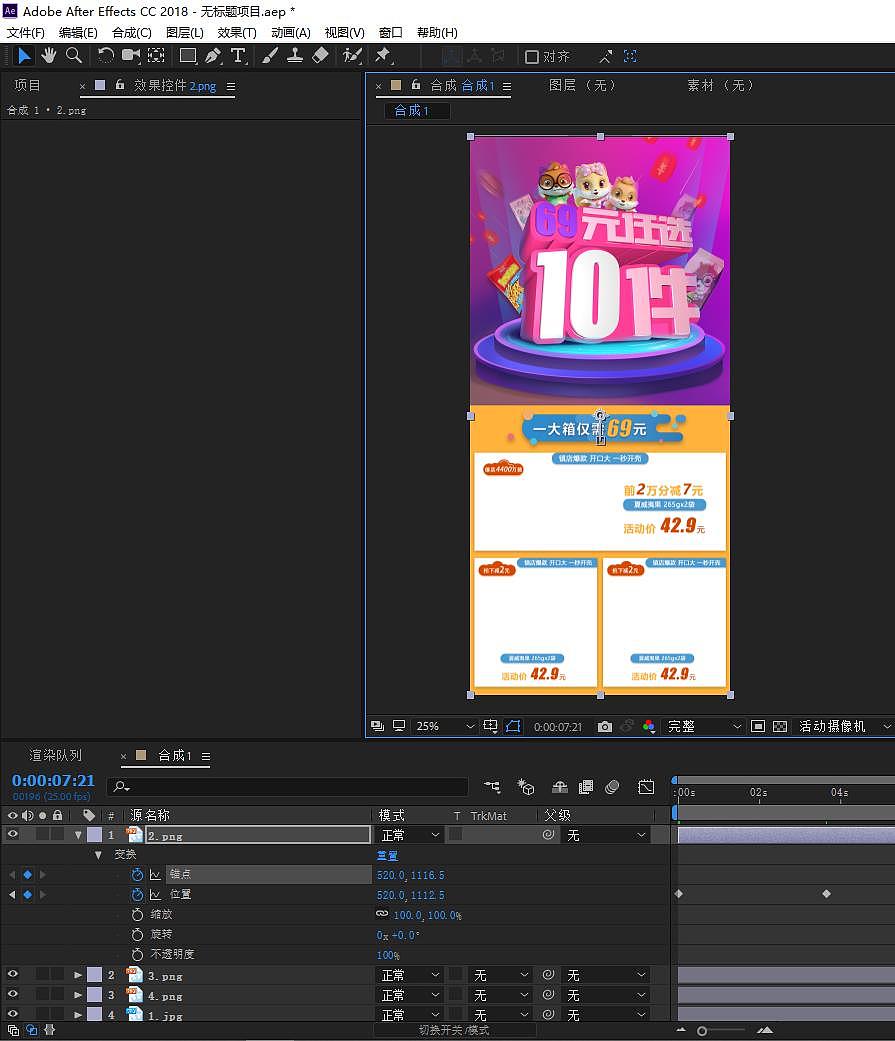Expand the 4.png layer

click(78, 995)
